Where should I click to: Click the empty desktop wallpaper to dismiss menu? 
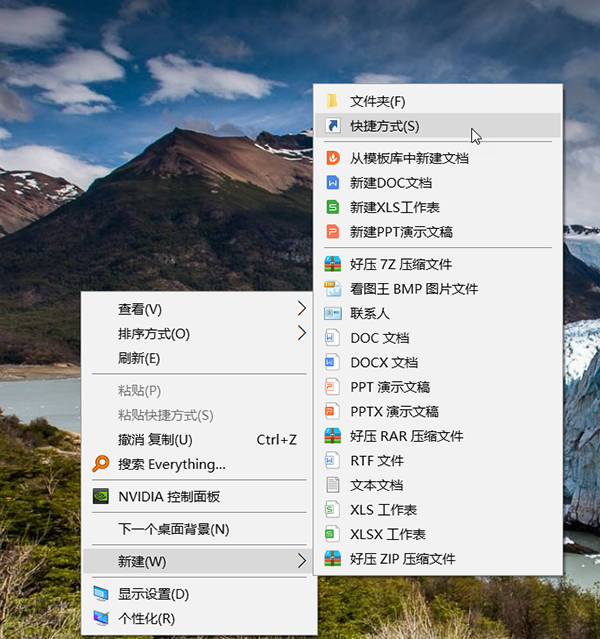tap(150, 150)
